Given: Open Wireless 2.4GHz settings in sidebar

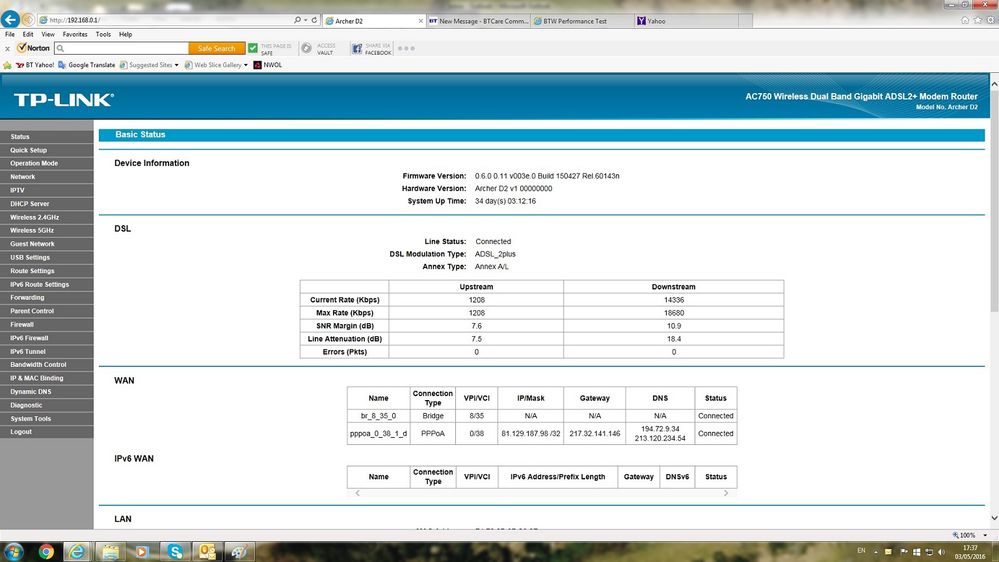Looking at the screenshot, I should 47,217.
